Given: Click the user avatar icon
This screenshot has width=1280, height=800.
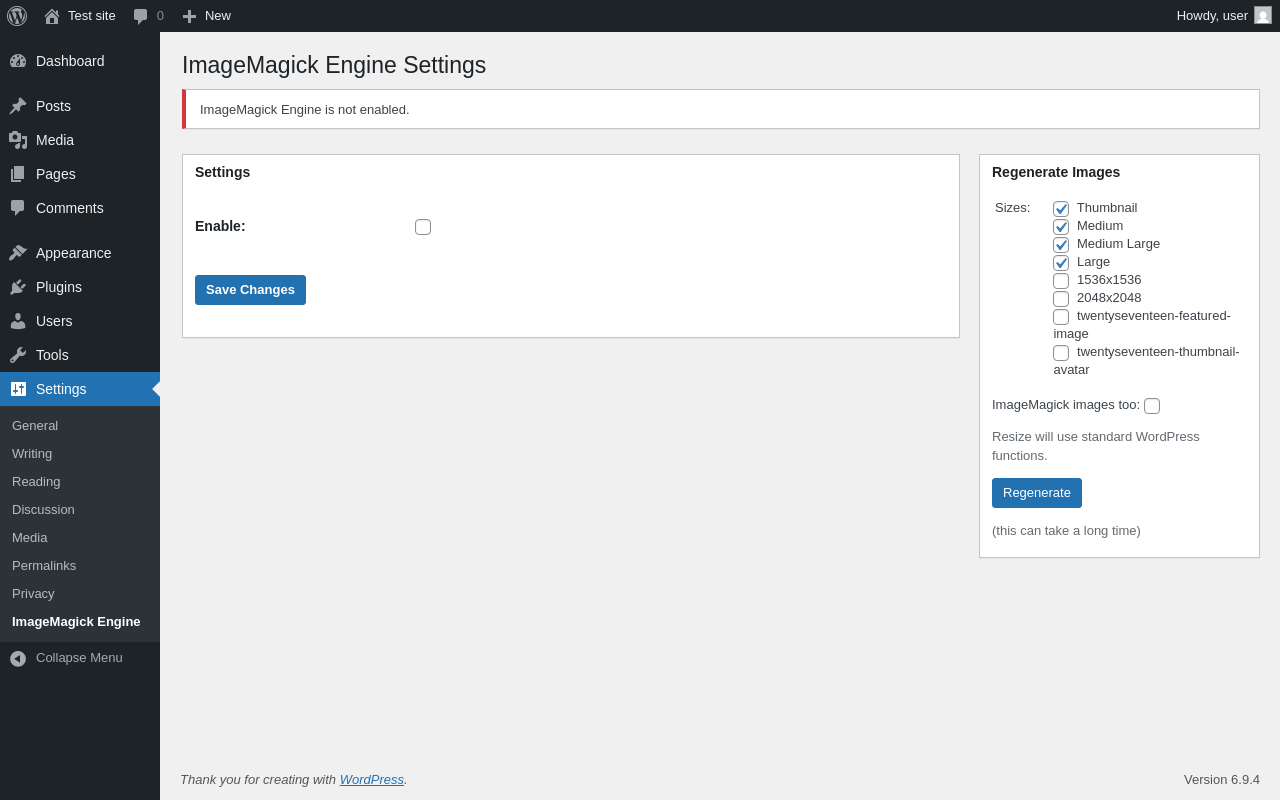Looking at the screenshot, I should (1263, 16).
